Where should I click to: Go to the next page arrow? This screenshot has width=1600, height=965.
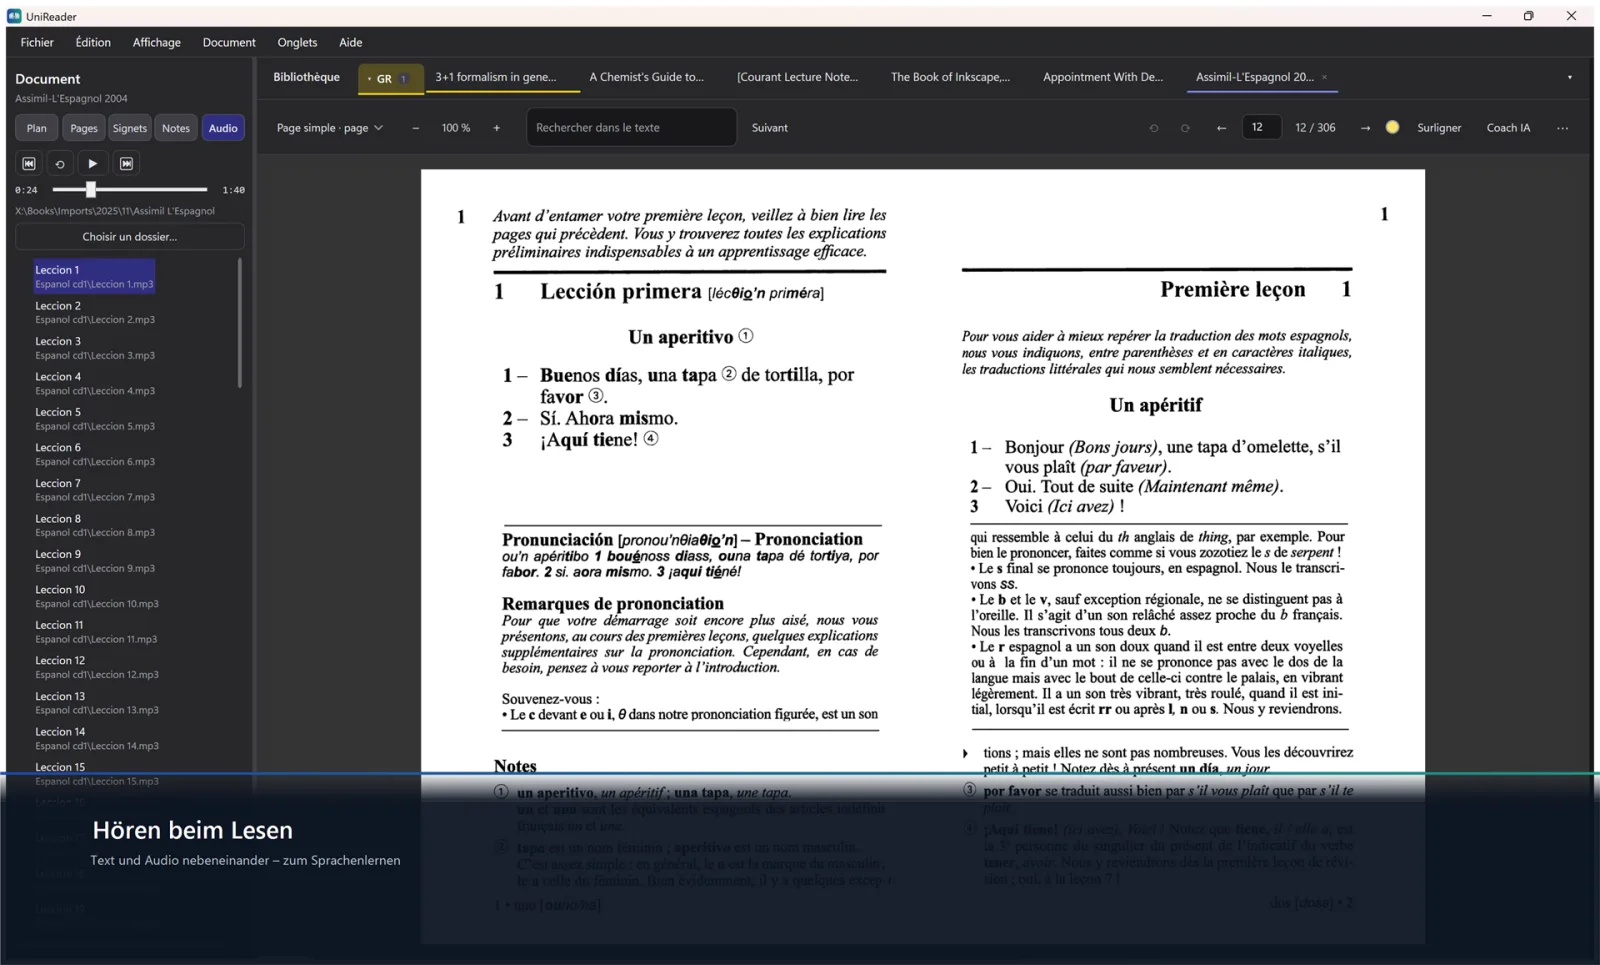pos(1365,128)
